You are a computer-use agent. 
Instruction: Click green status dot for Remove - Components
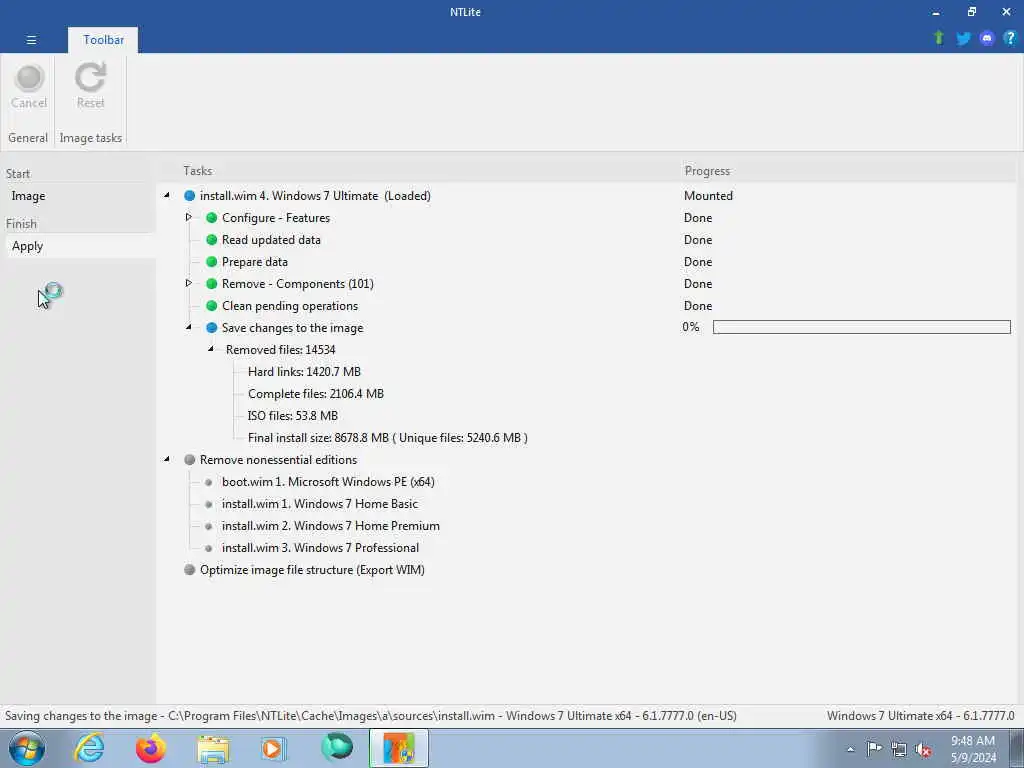pos(212,284)
